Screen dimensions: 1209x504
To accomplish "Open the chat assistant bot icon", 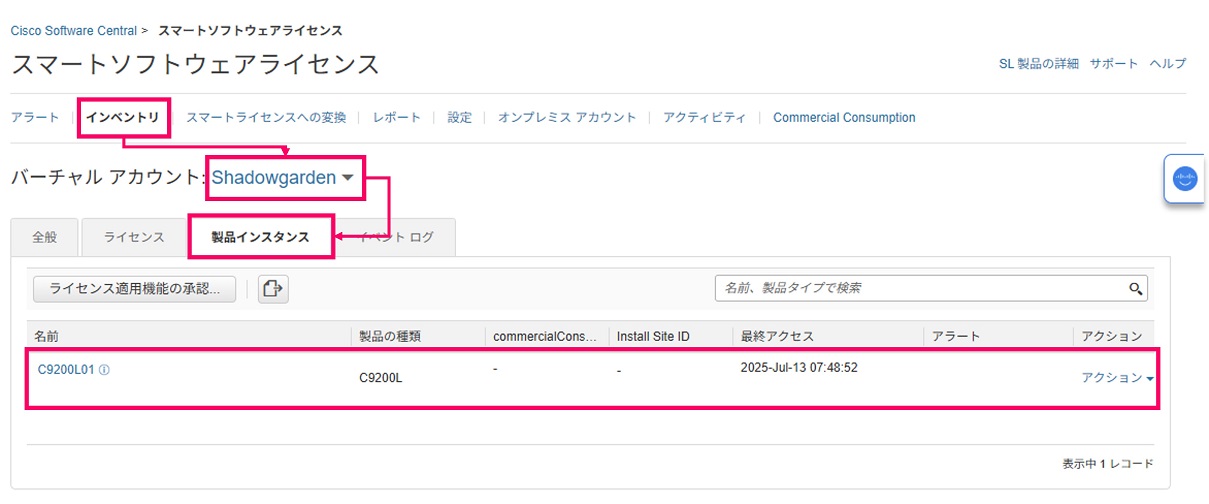I will tap(1185, 180).
